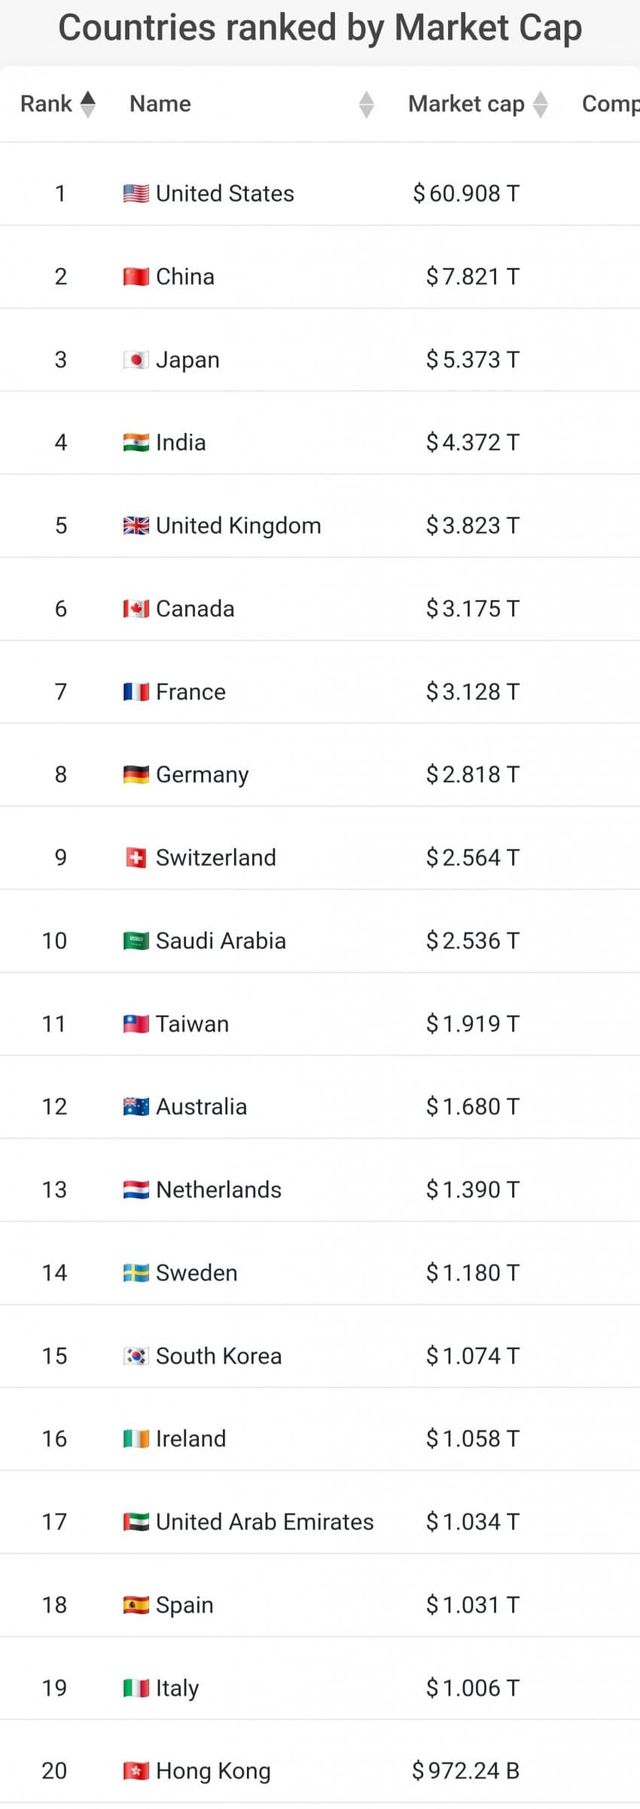Viewport: 640px width, 1809px height.
Task: Sort by Name column arrows
Action: click(366, 104)
